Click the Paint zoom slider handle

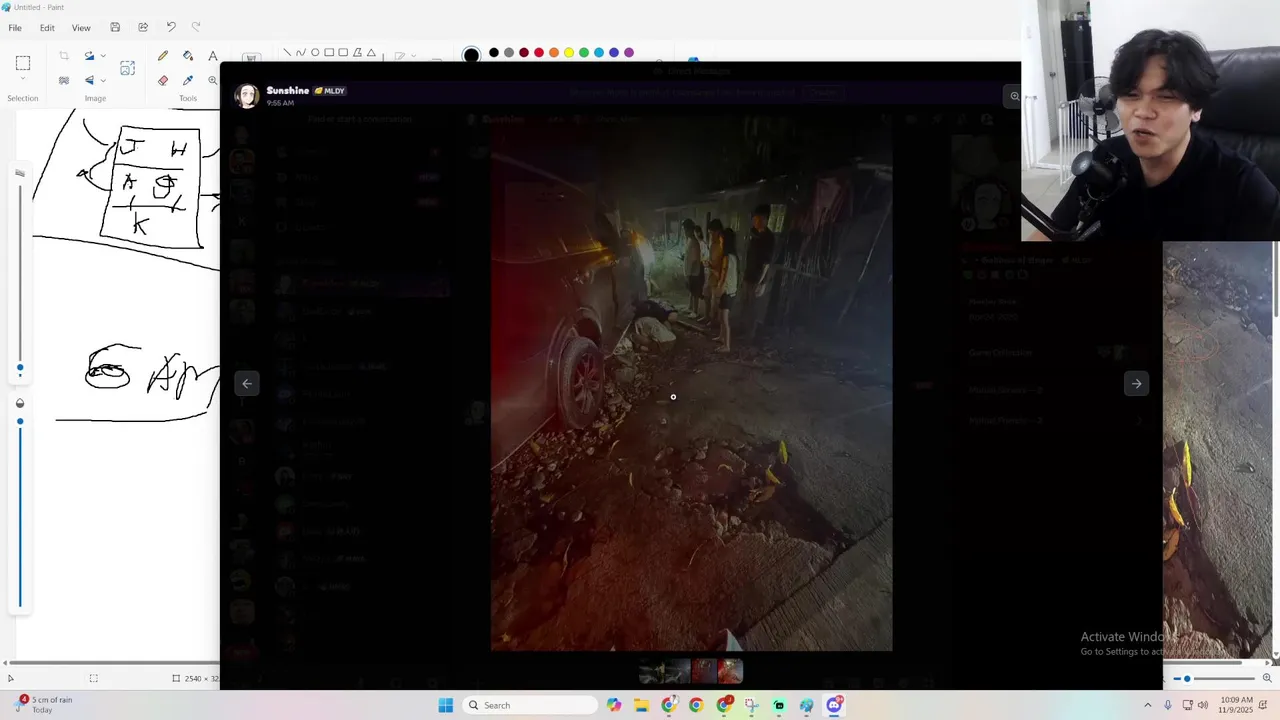tap(1187, 678)
